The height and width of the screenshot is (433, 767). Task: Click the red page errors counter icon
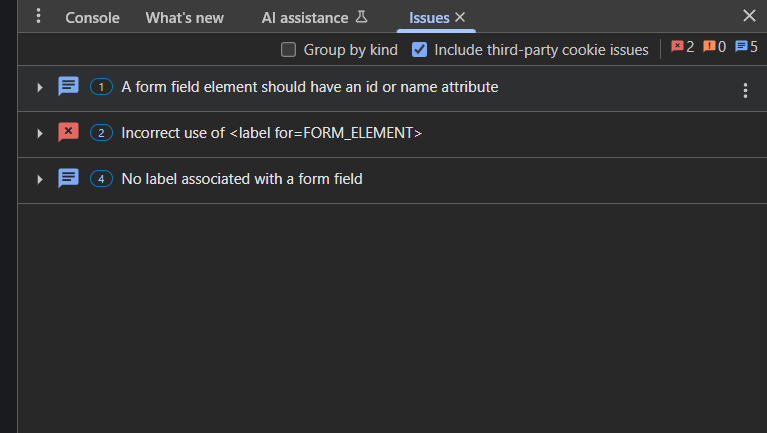coord(677,46)
